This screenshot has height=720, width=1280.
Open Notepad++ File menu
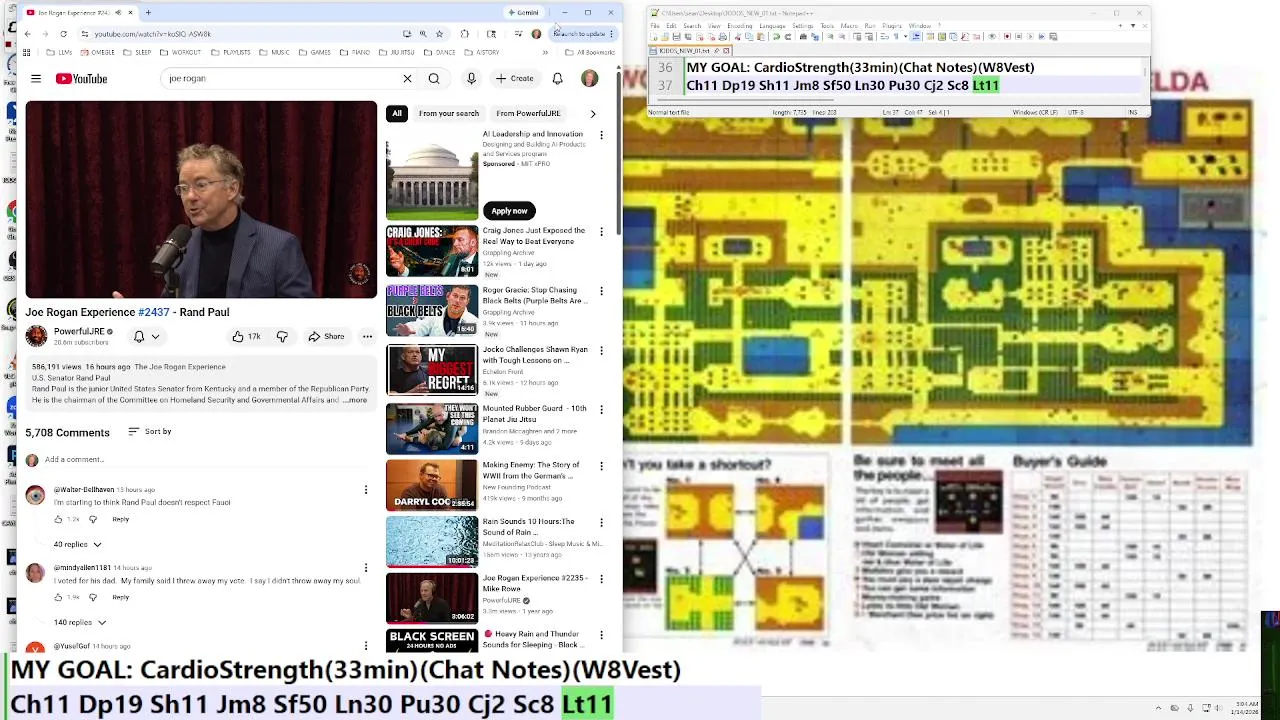pyautogui.click(x=655, y=25)
